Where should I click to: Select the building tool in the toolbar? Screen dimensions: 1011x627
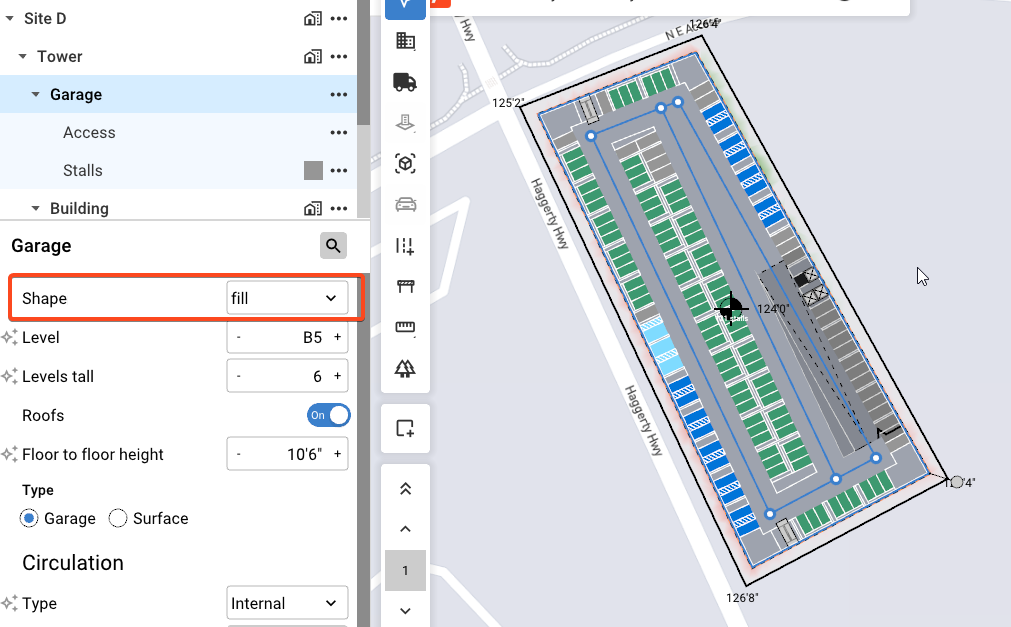tap(405, 41)
